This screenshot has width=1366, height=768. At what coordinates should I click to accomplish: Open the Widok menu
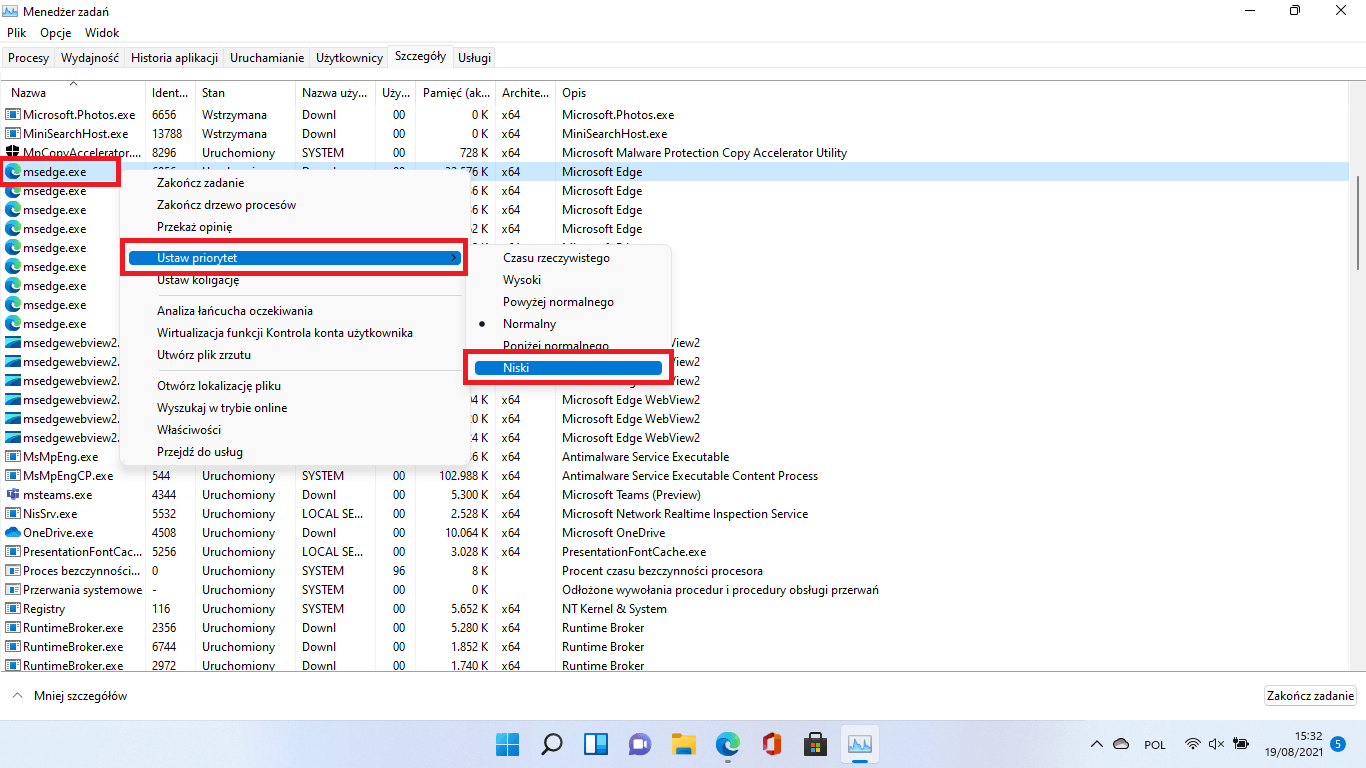pyautogui.click(x=102, y=33)
